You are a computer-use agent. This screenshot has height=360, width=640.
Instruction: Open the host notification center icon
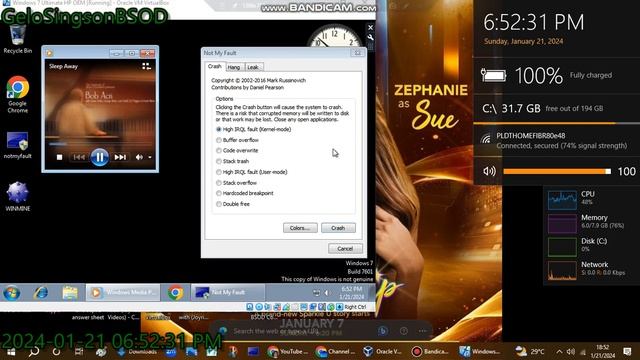tap(627, 351)
